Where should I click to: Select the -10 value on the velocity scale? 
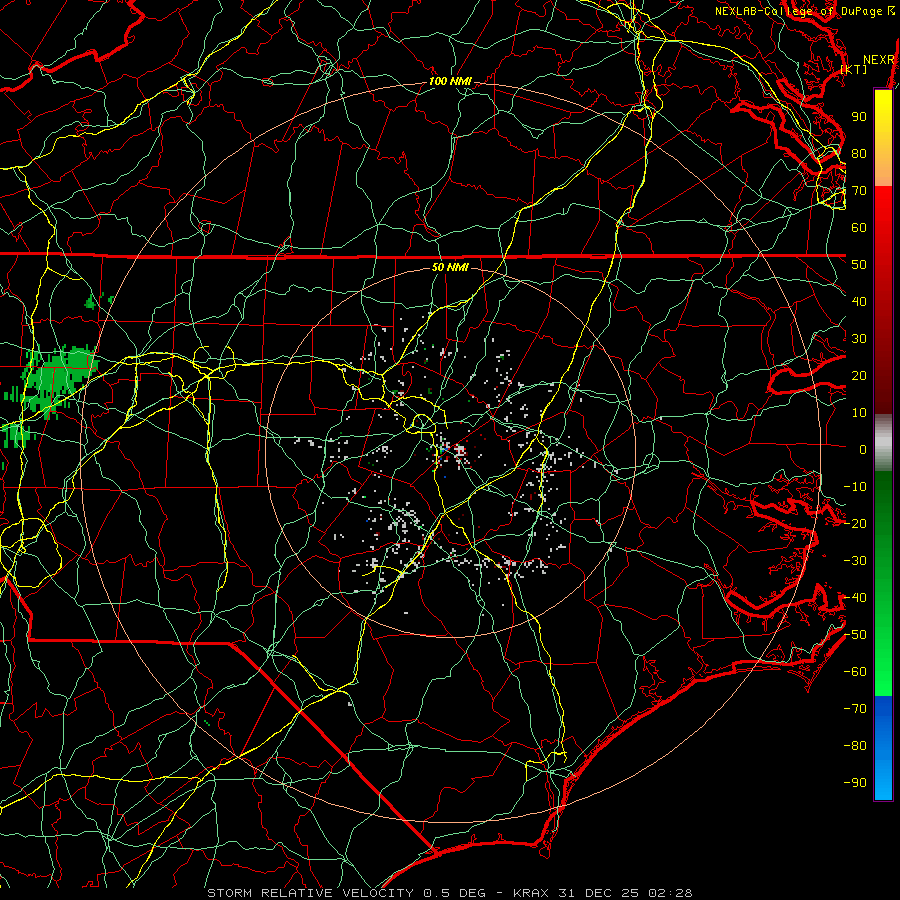(x=855, y=487)
